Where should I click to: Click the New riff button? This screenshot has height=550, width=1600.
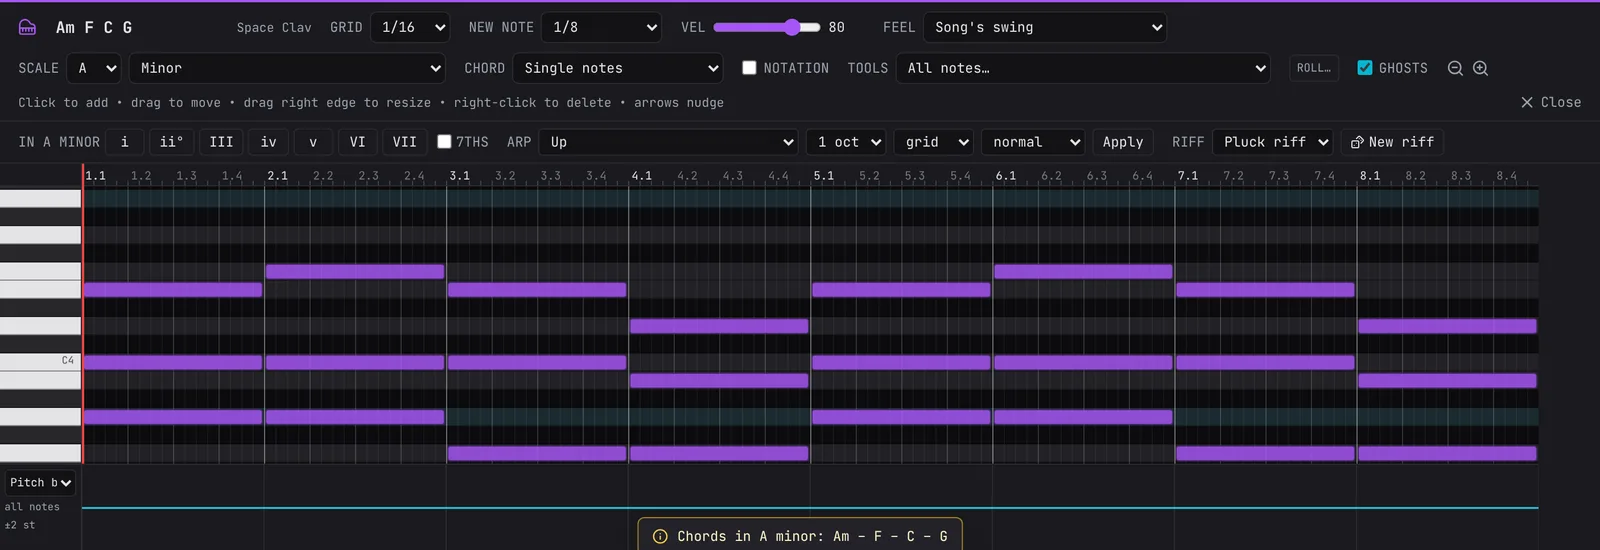[x=1392, y=142]
